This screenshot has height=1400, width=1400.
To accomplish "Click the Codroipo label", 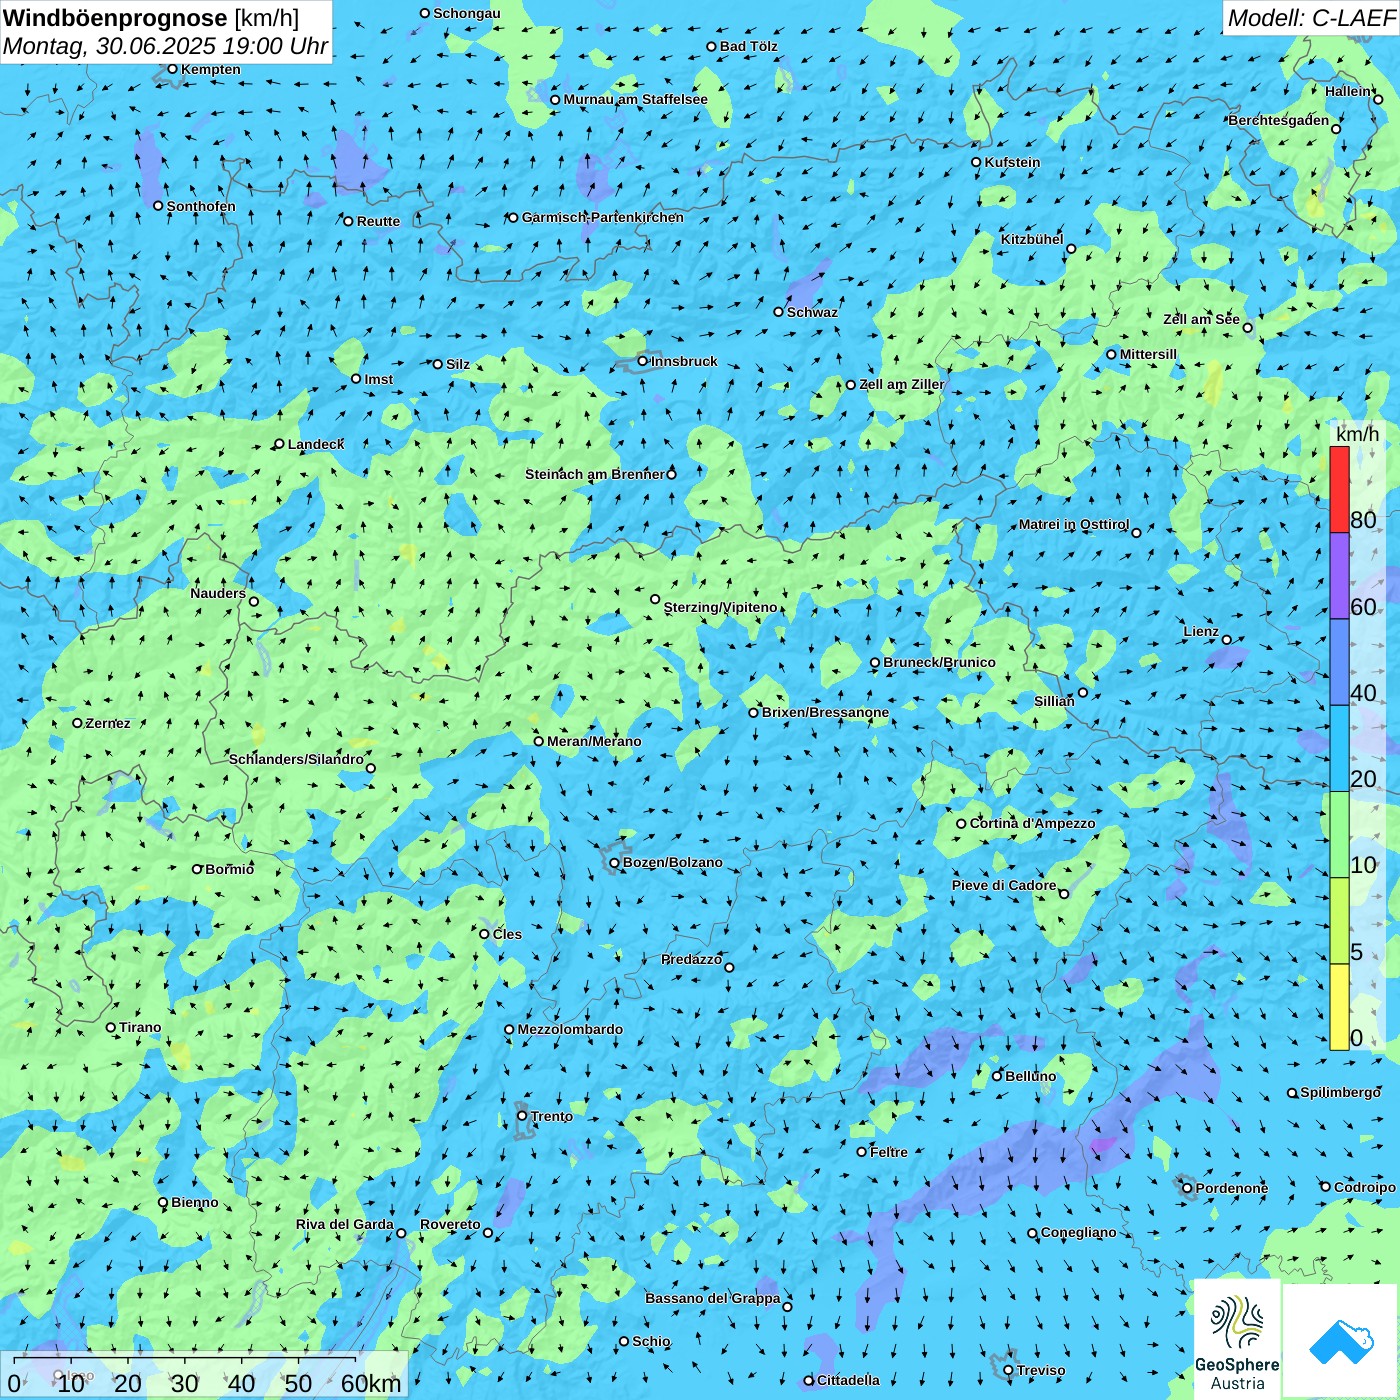I will 1365,1187.
